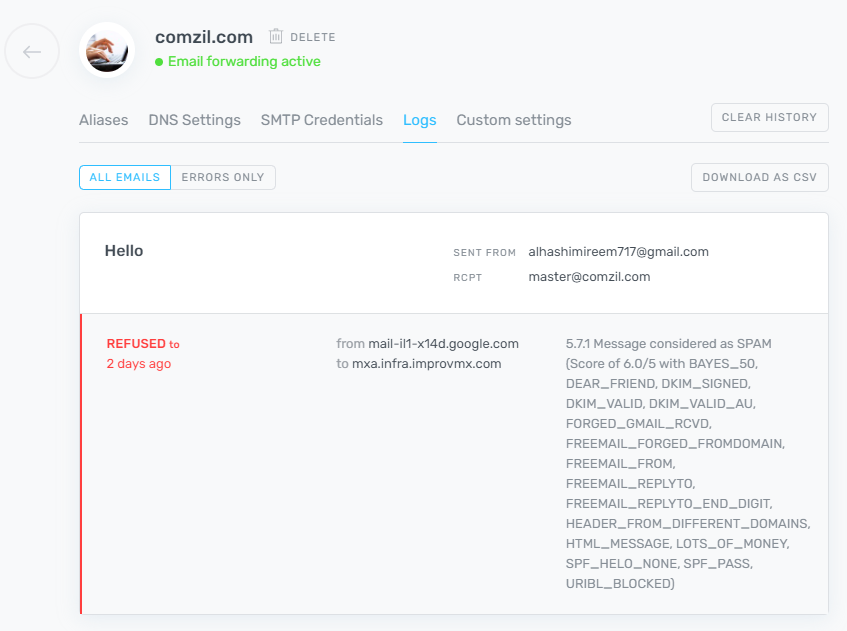The height and width of the screenshot is (631, 847).
Task: Open the comzil.com domain avatar
Action: [x=107, y=50]
